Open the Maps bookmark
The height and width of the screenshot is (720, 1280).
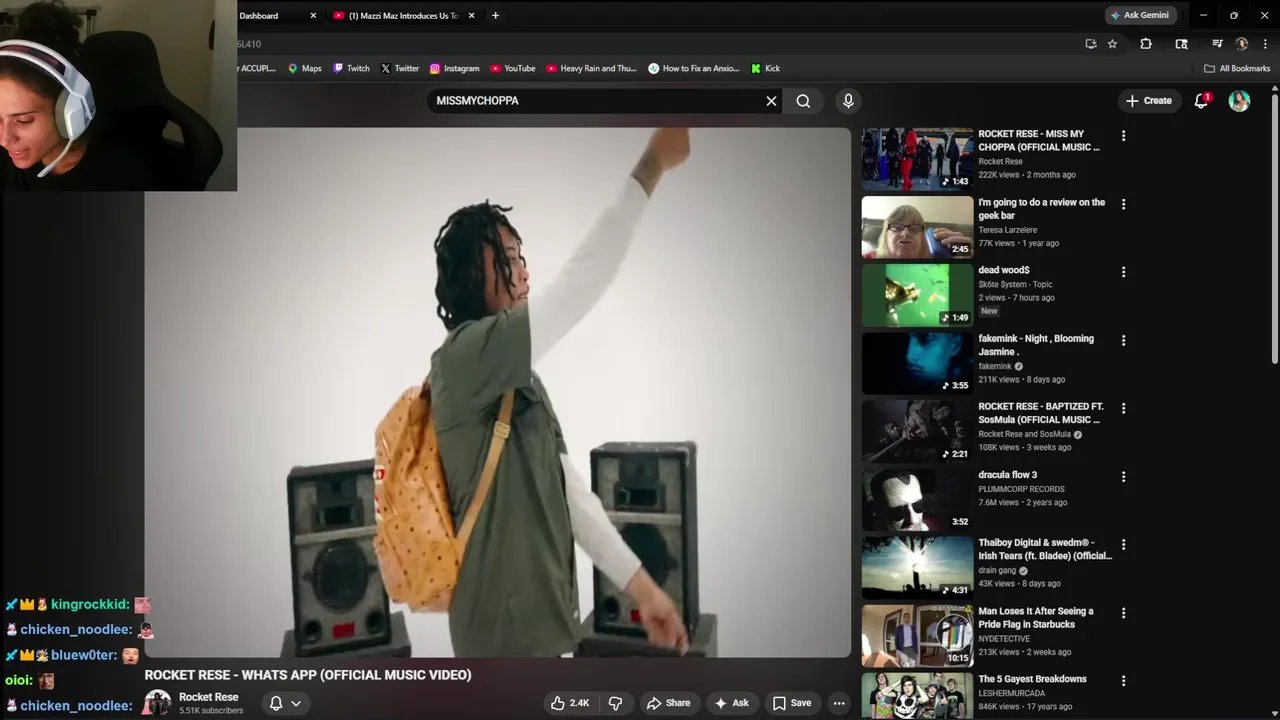[x=305, y=68]
